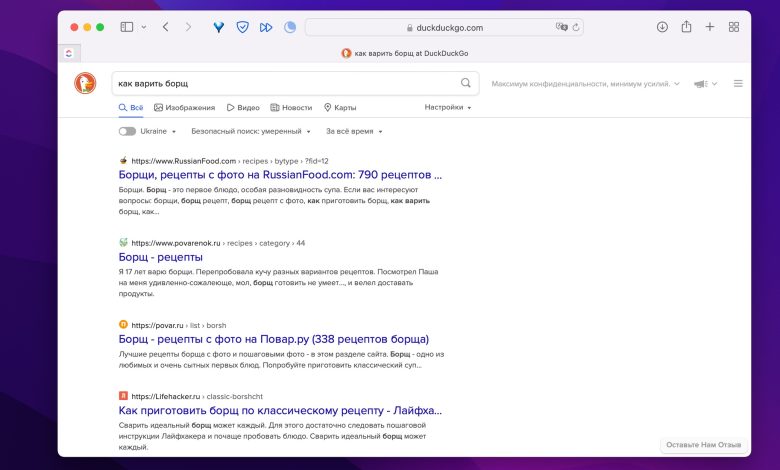
Task: Open the Safari downloads icon
Action: 662,27
